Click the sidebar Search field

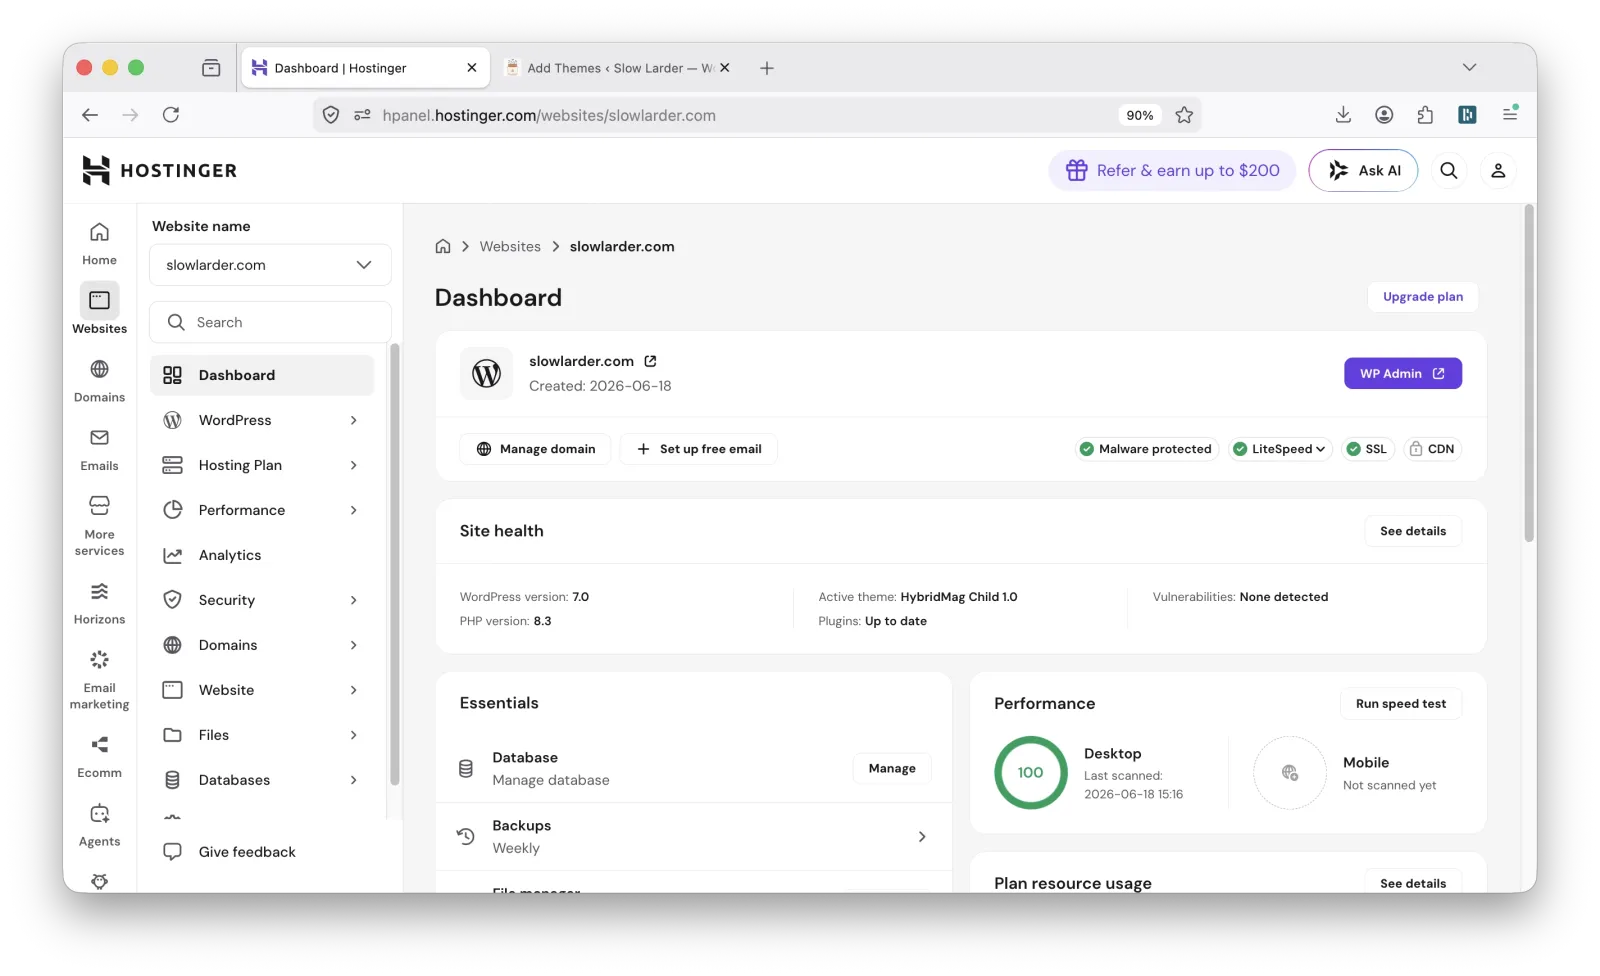[x=270, y=322]
